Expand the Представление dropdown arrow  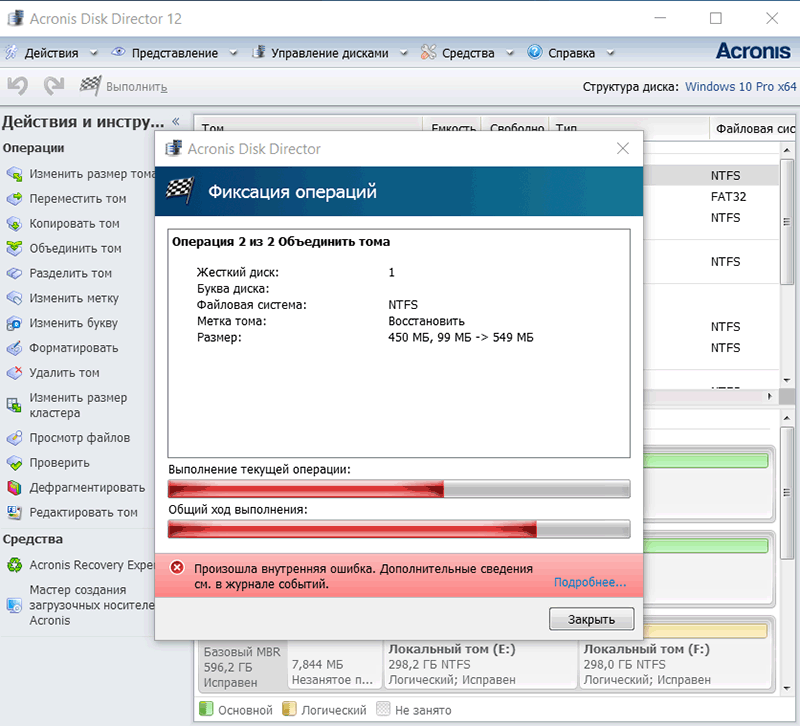point(233,53)
